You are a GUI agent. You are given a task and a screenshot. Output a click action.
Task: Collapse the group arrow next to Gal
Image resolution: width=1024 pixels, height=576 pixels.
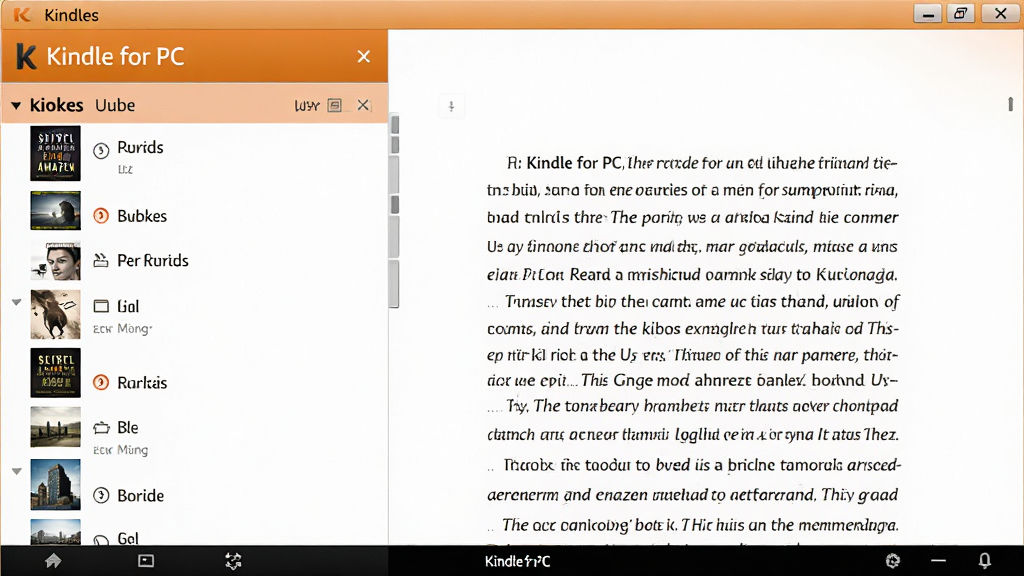[16, 302]
